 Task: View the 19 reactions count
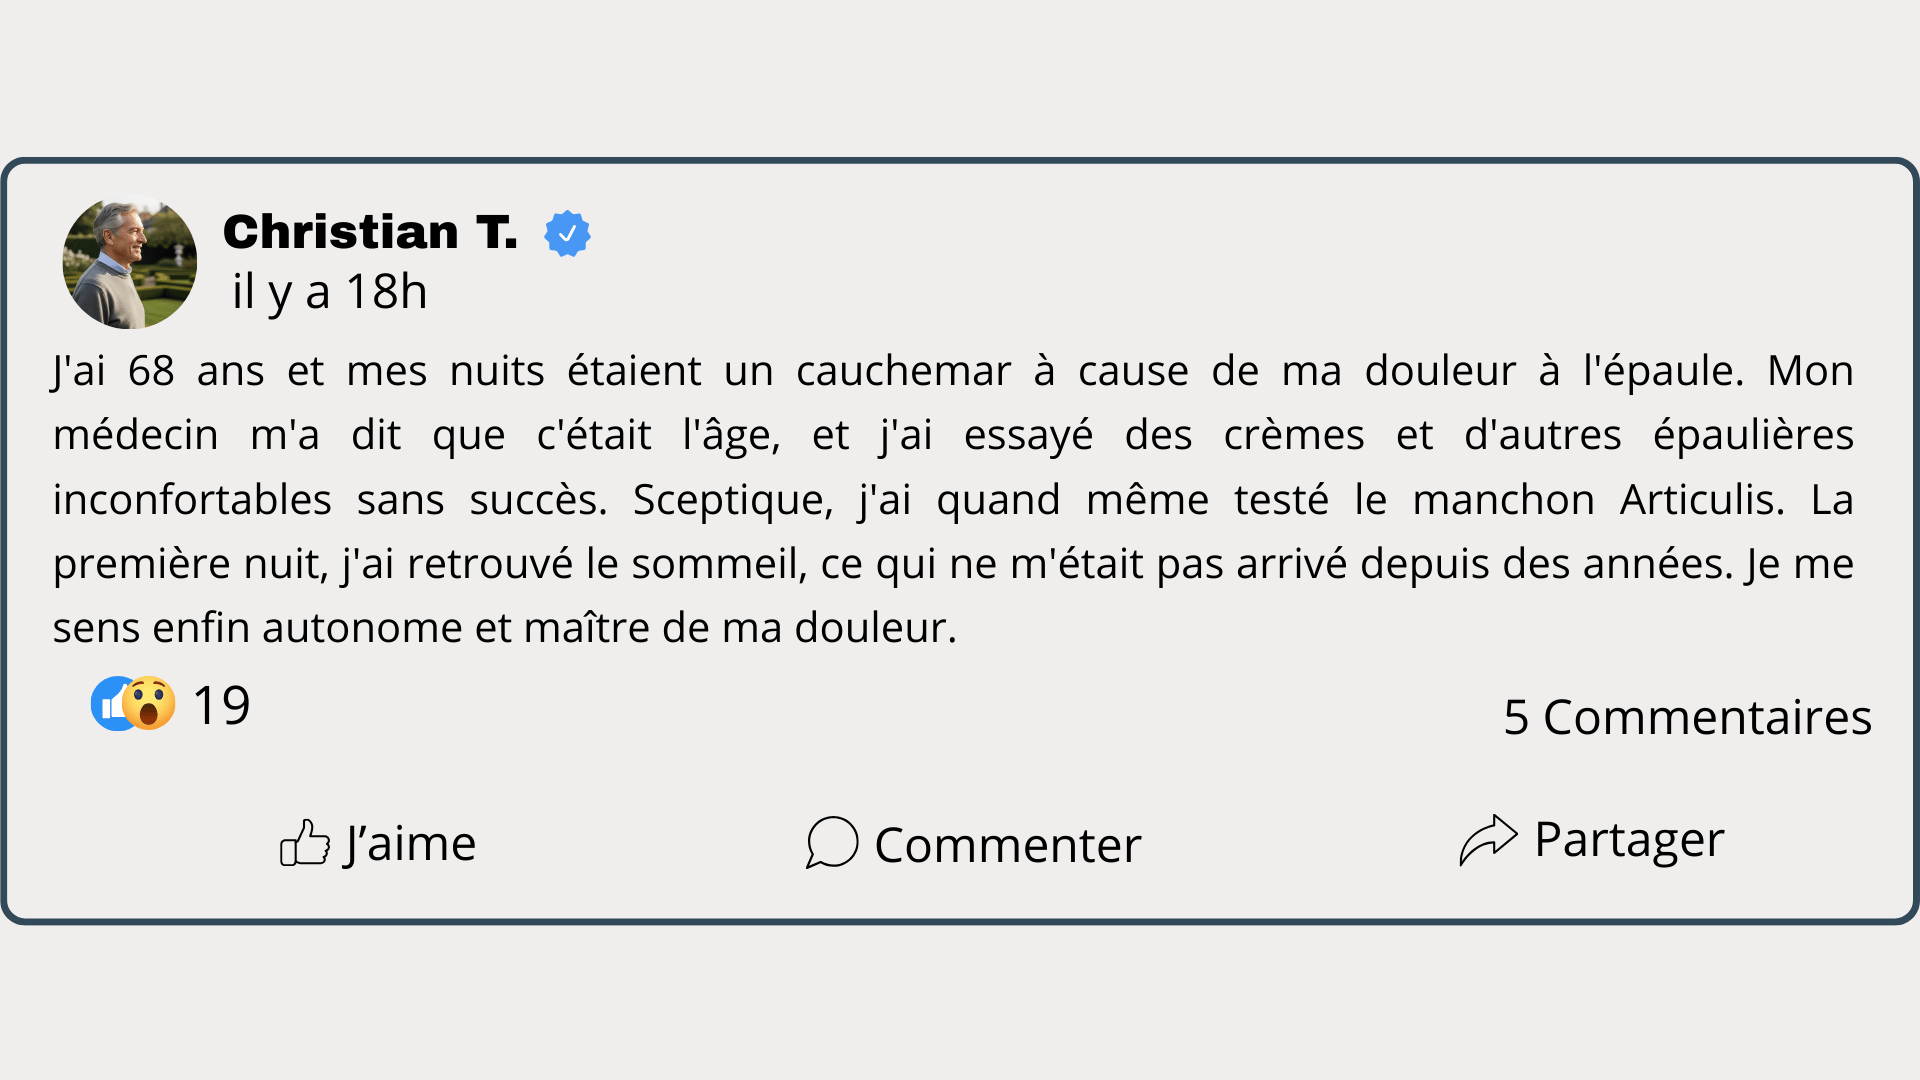pyautogui.click(x=221, y=705)
